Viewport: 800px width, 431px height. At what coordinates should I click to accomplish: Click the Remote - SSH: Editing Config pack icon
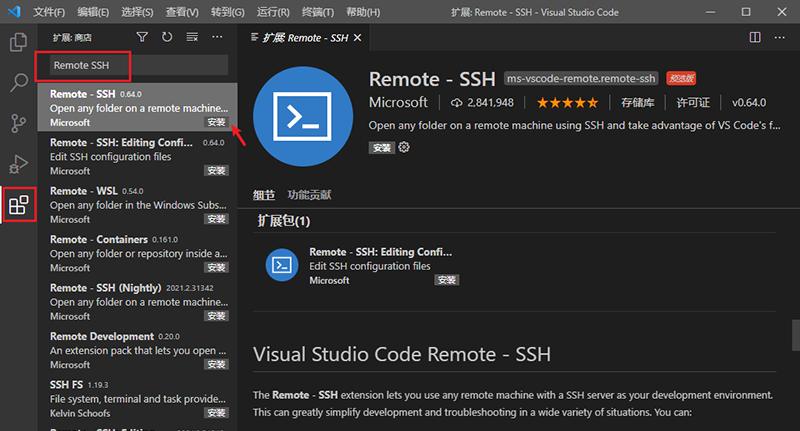tap(282, 265)
